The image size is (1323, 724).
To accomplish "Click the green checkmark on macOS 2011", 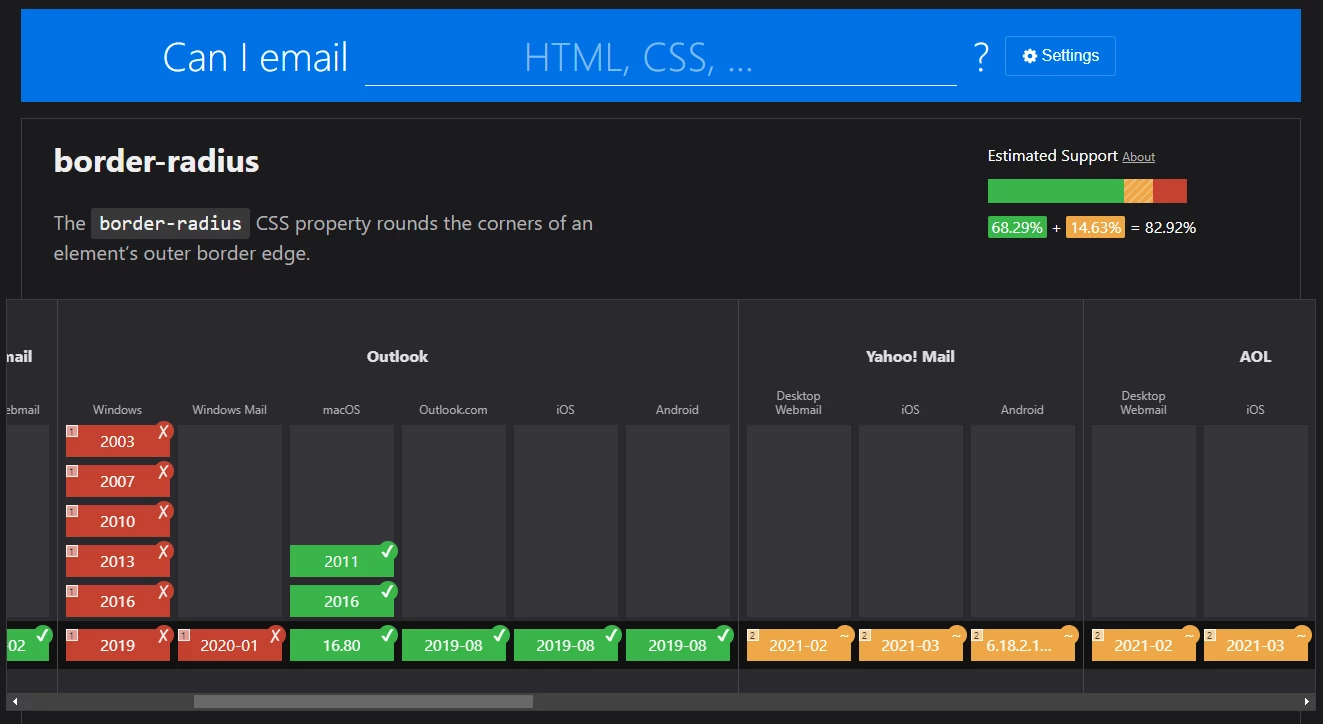I will [388, 551].
